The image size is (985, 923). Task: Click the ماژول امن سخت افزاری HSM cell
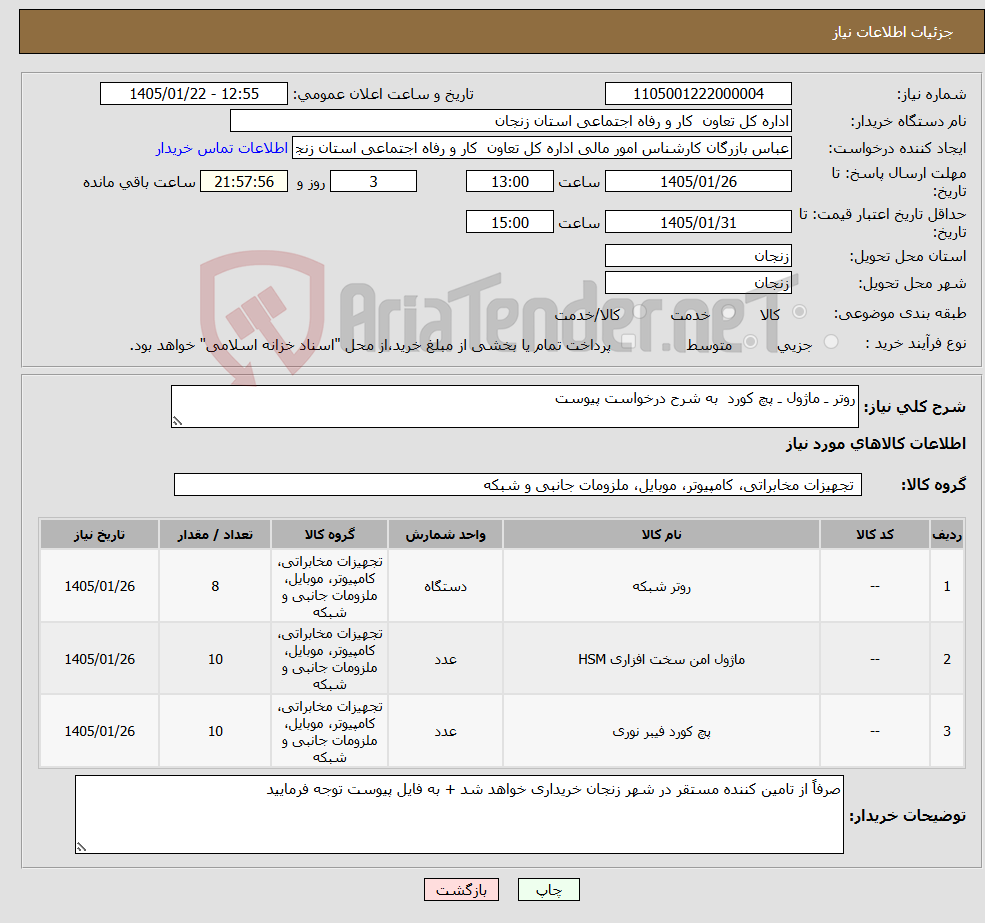[661, 659]
